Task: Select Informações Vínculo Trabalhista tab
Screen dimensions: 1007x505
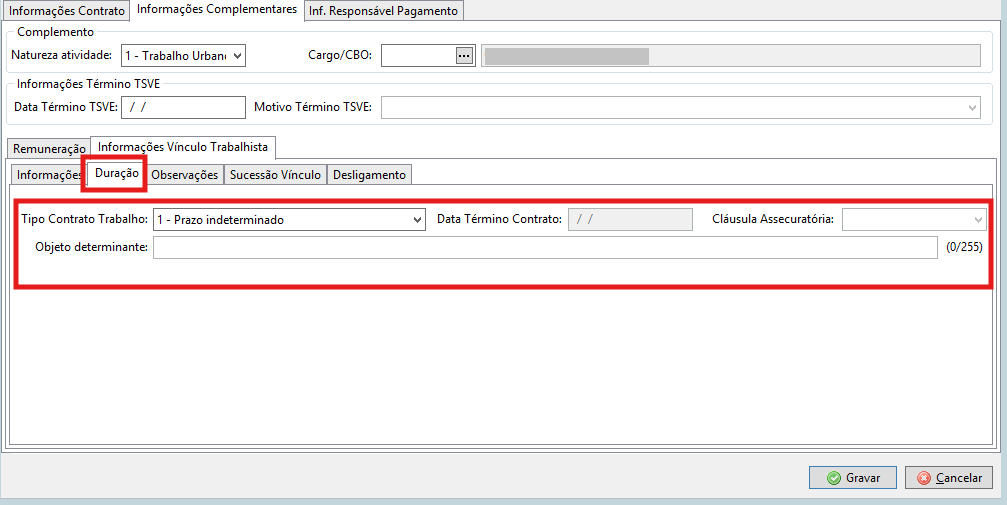Action: (183, 147)
